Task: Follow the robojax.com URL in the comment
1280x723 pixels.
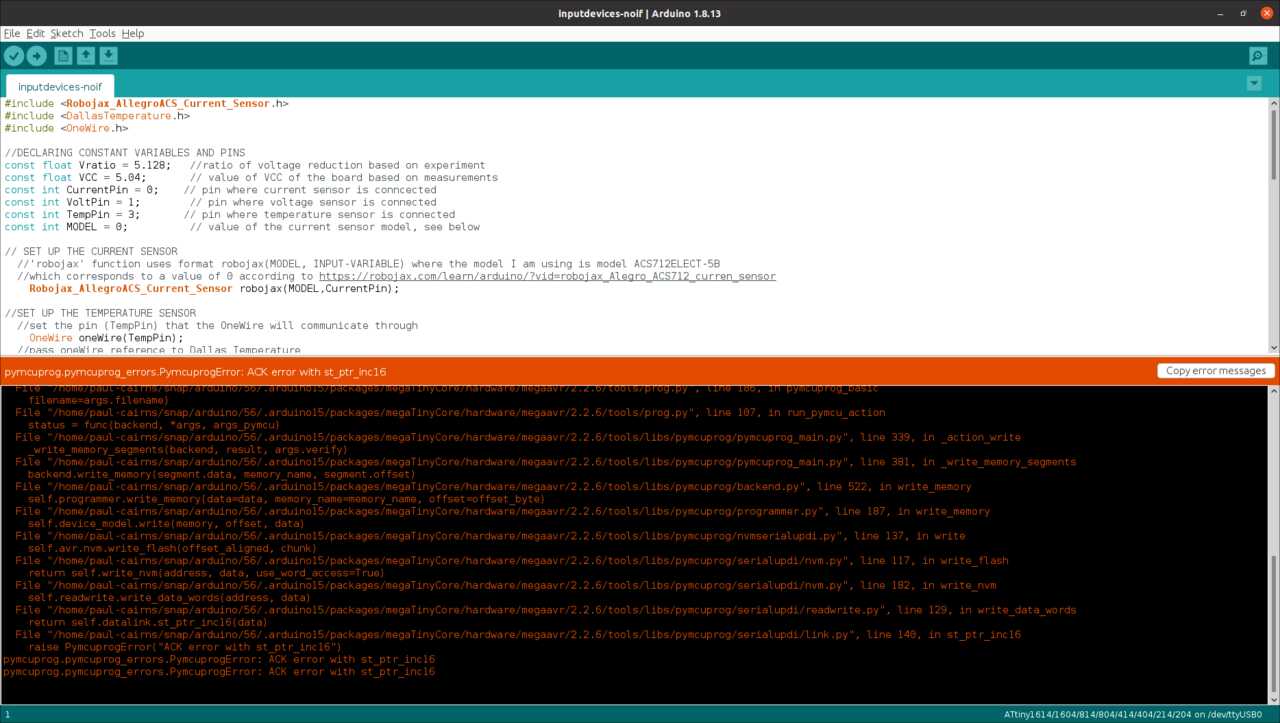Action: [x=547, y=276]
